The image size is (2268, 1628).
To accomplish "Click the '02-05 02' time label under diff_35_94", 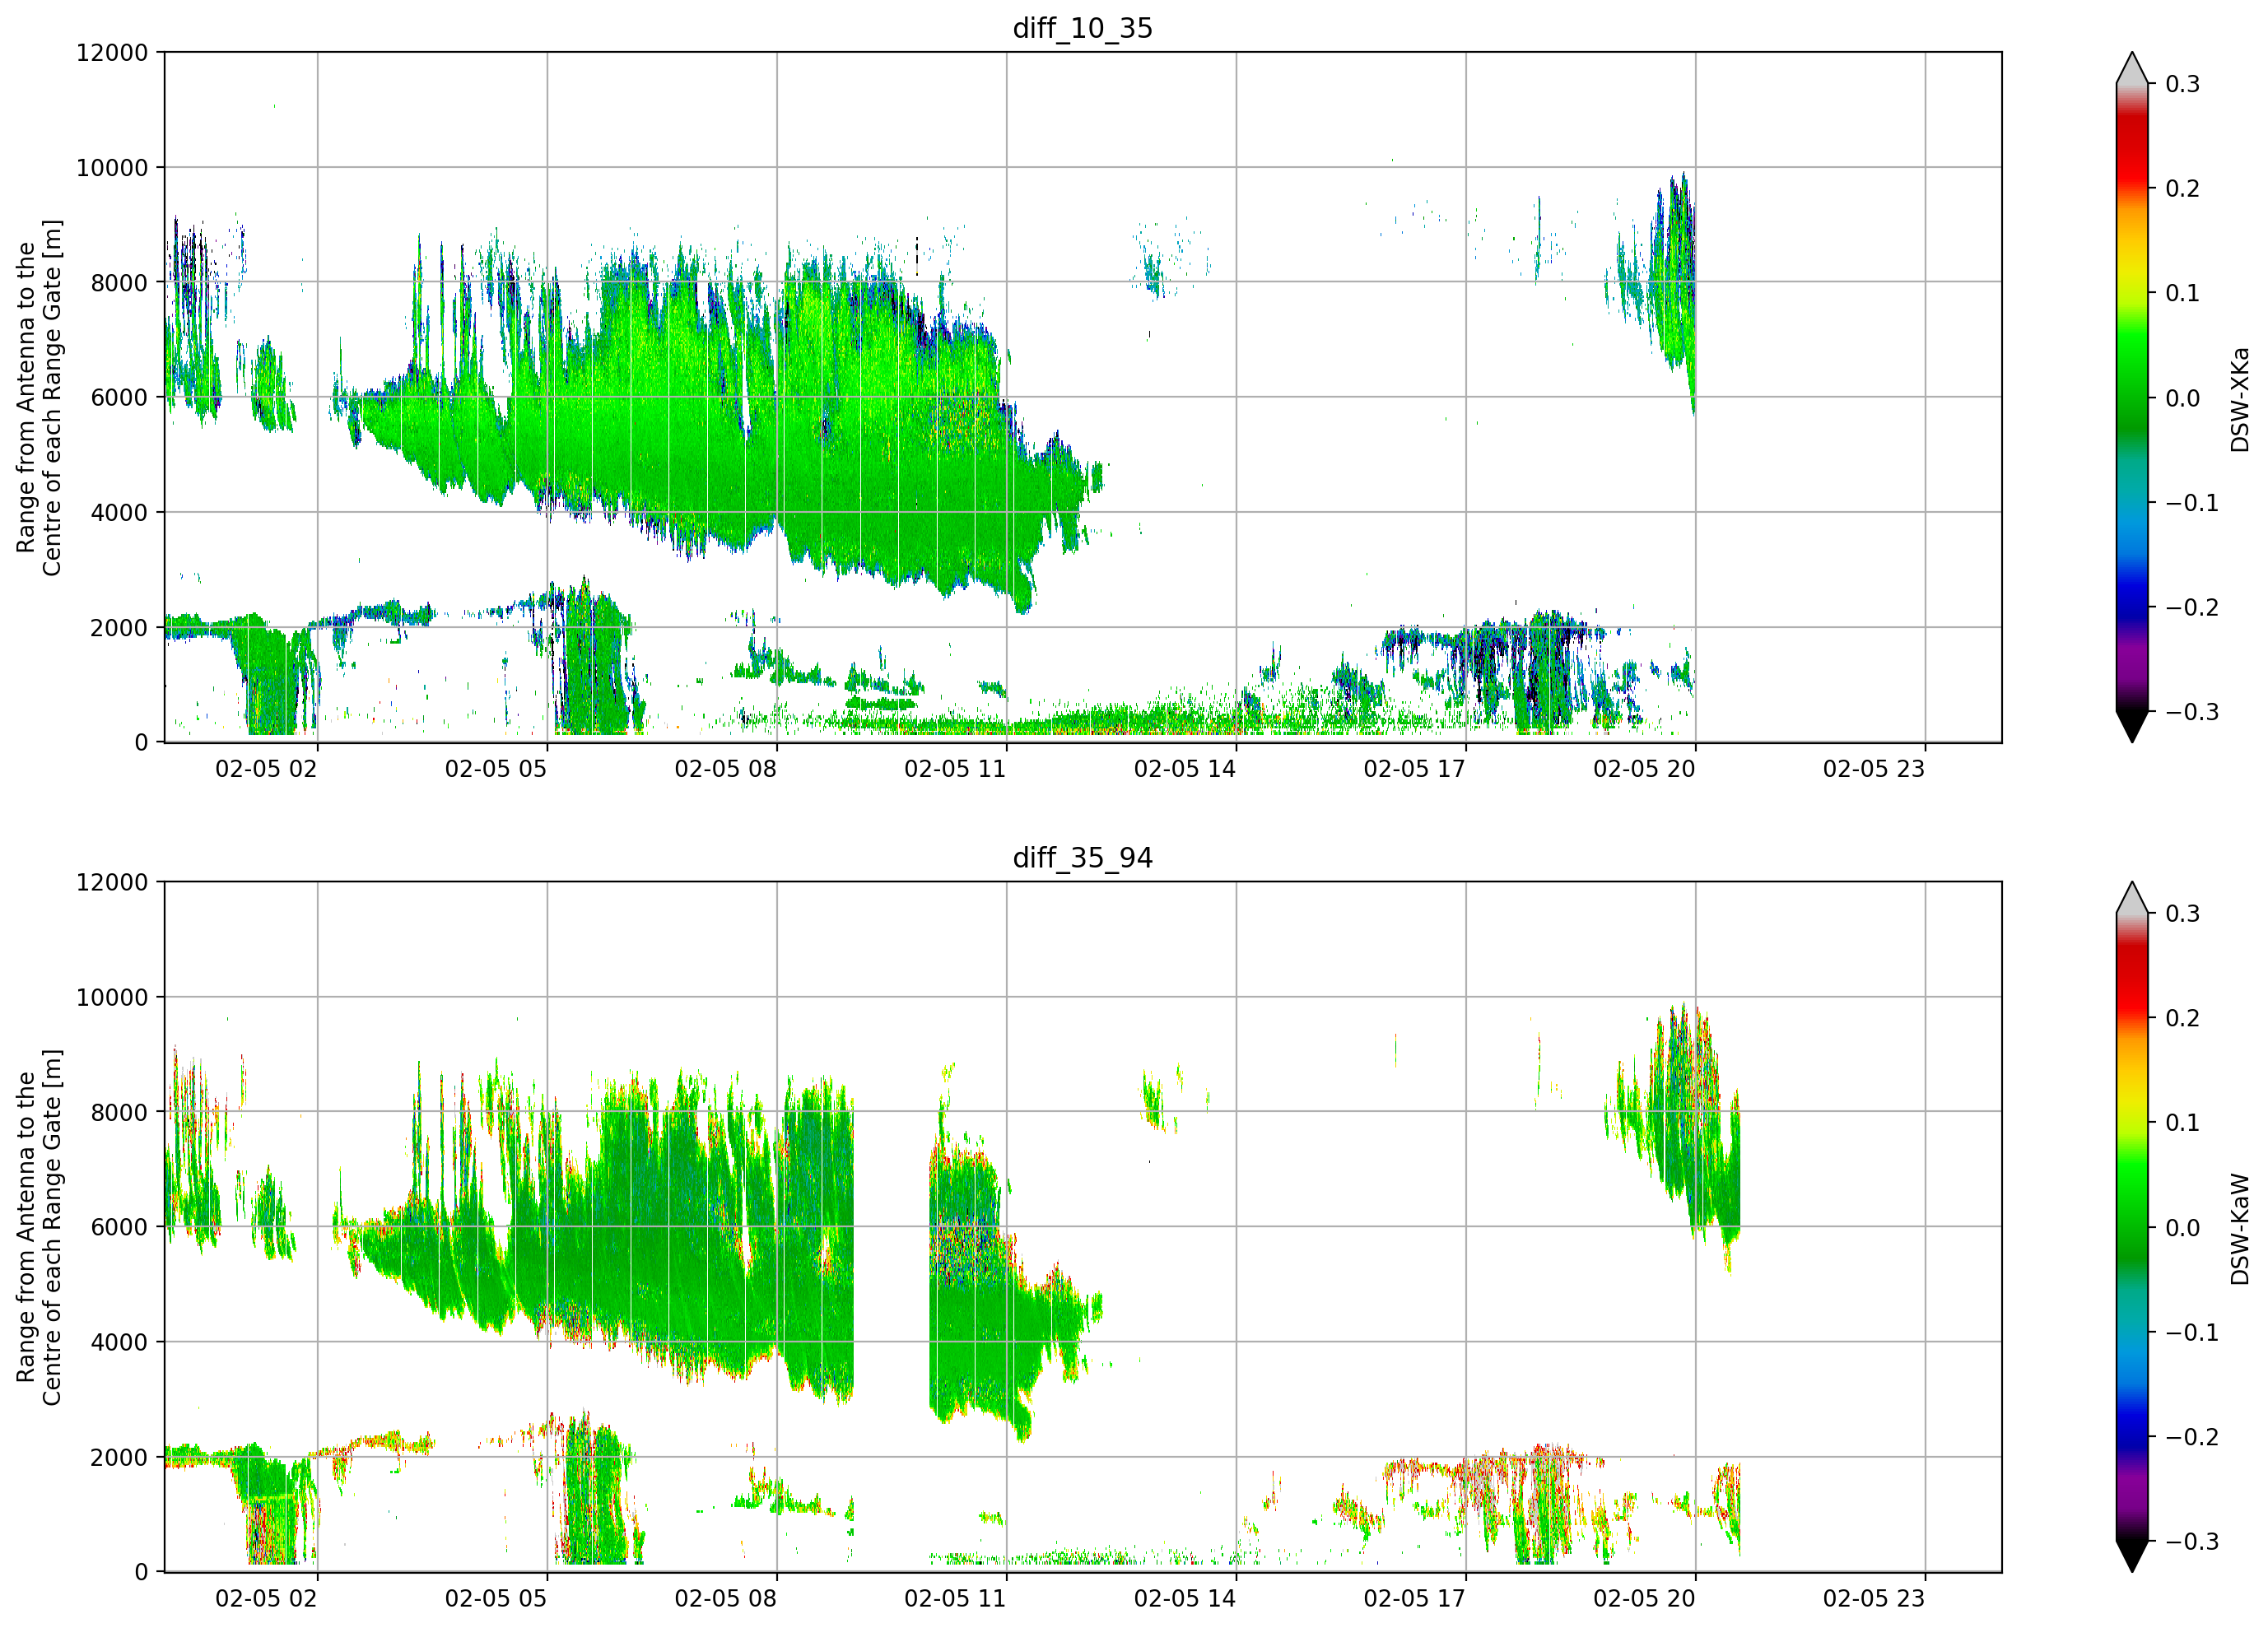I will point(266,1599).
